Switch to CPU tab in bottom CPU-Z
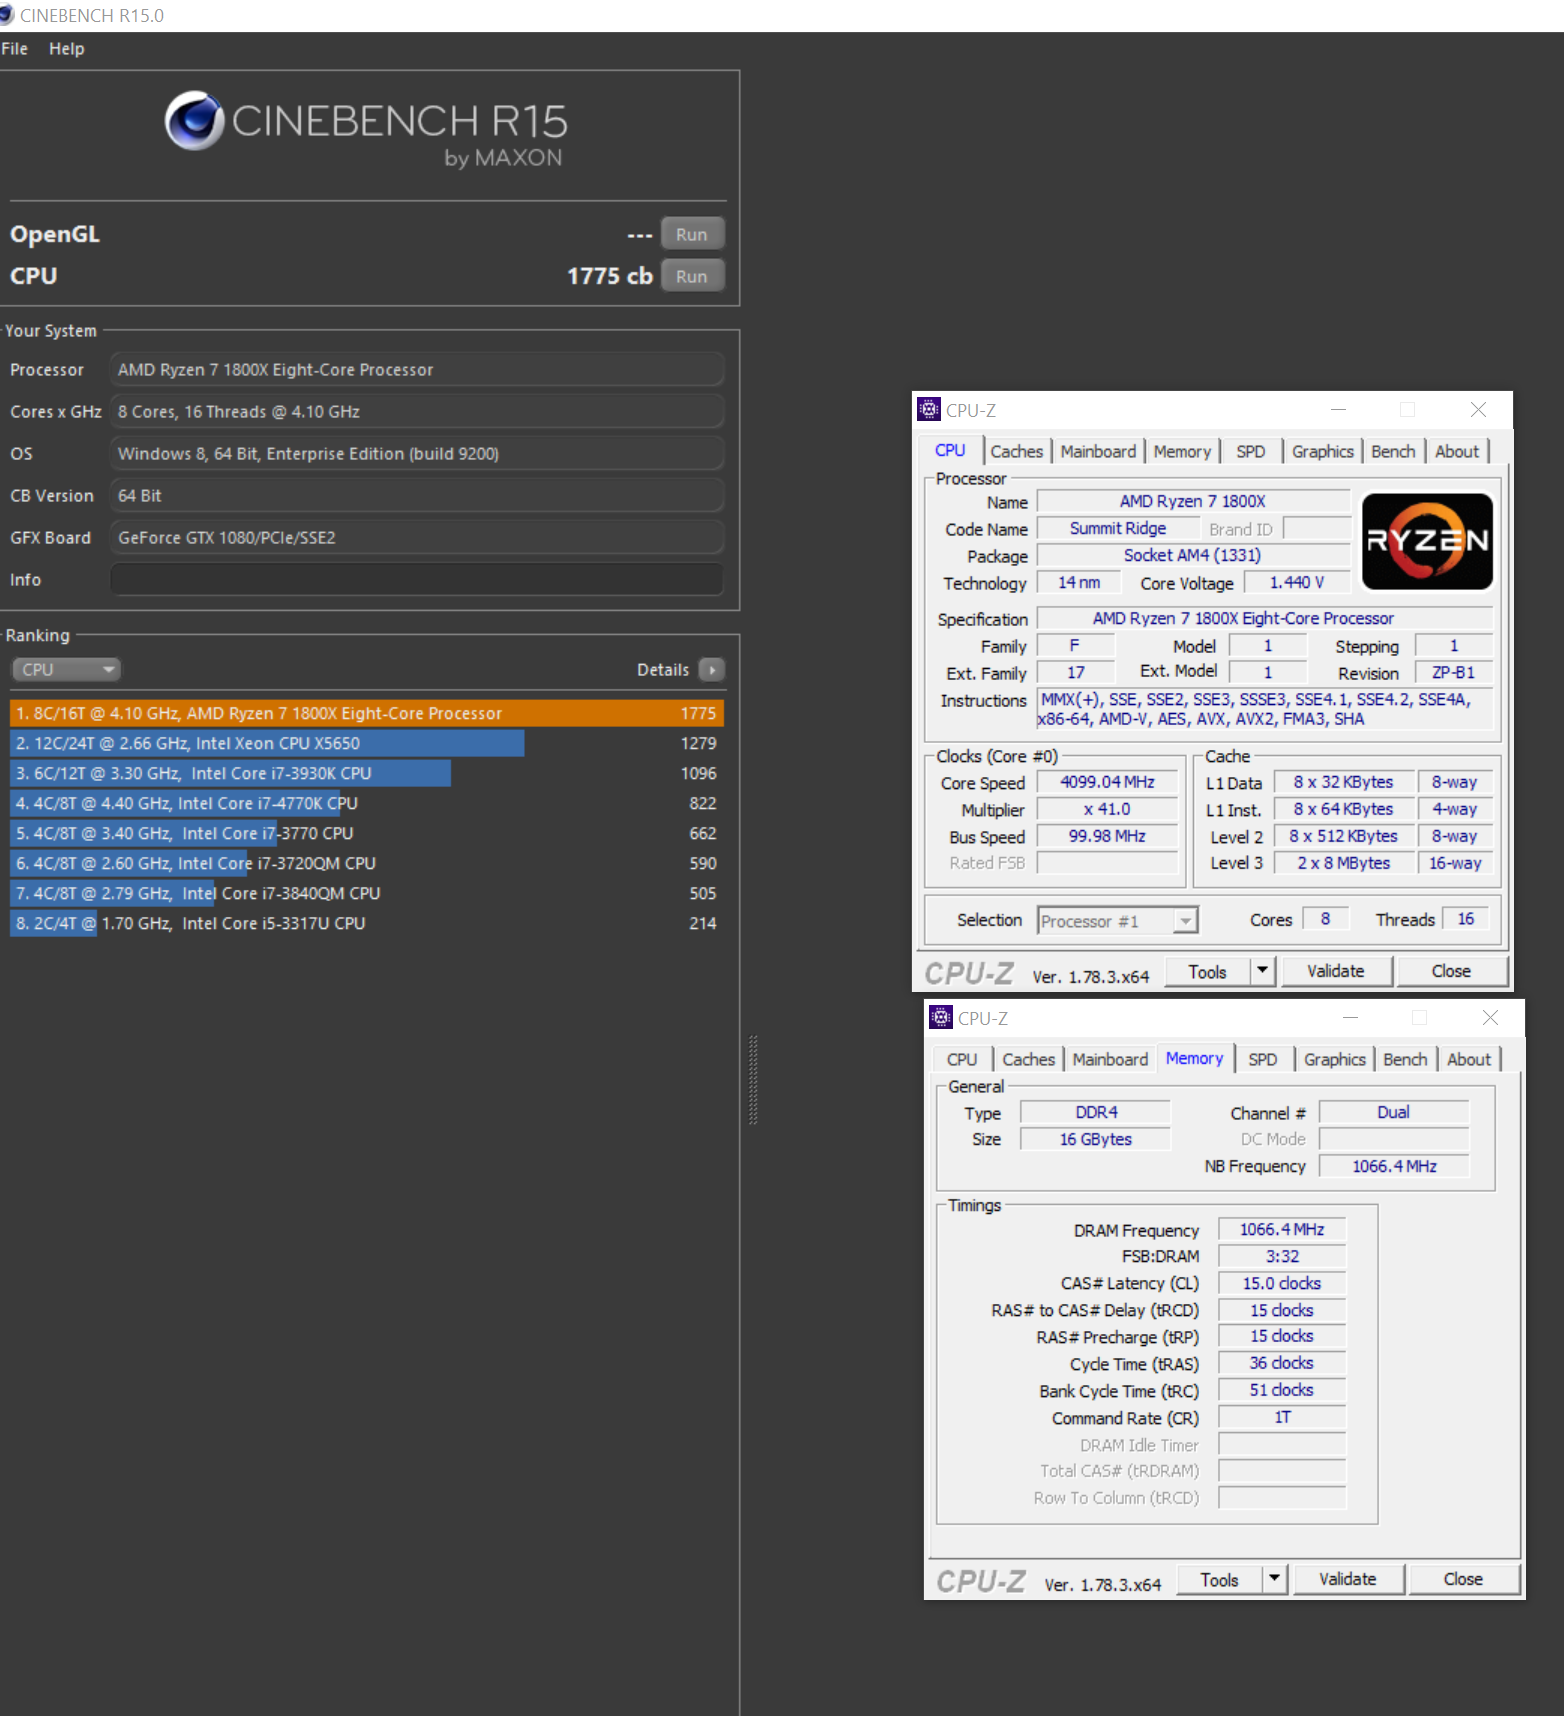Image resolution: width=1564 pixels, height=1716 pixels. pyautogui.click(x=962, y=1059)
